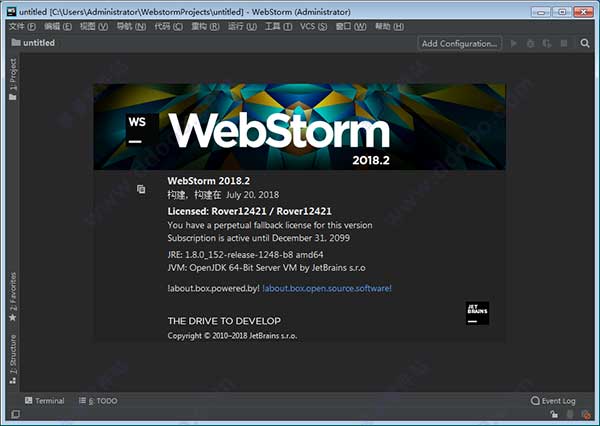Close the WebStorm window
The width and height of the screenshot is (600, 426).
pyautogui.click(x=584, y=12)
